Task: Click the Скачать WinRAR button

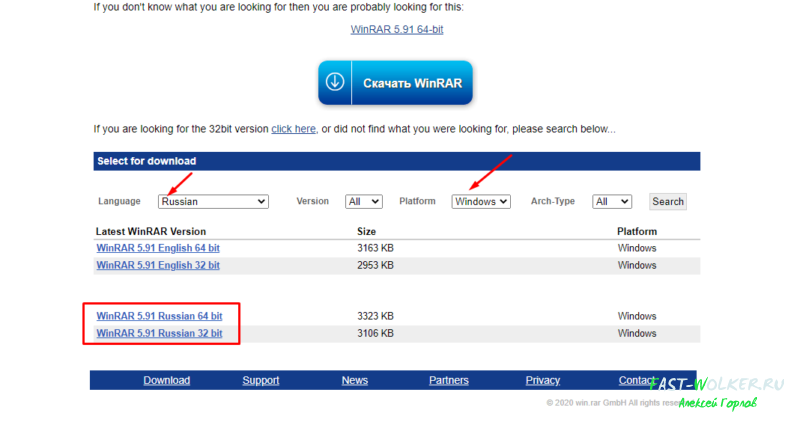Action: [395, 83]
